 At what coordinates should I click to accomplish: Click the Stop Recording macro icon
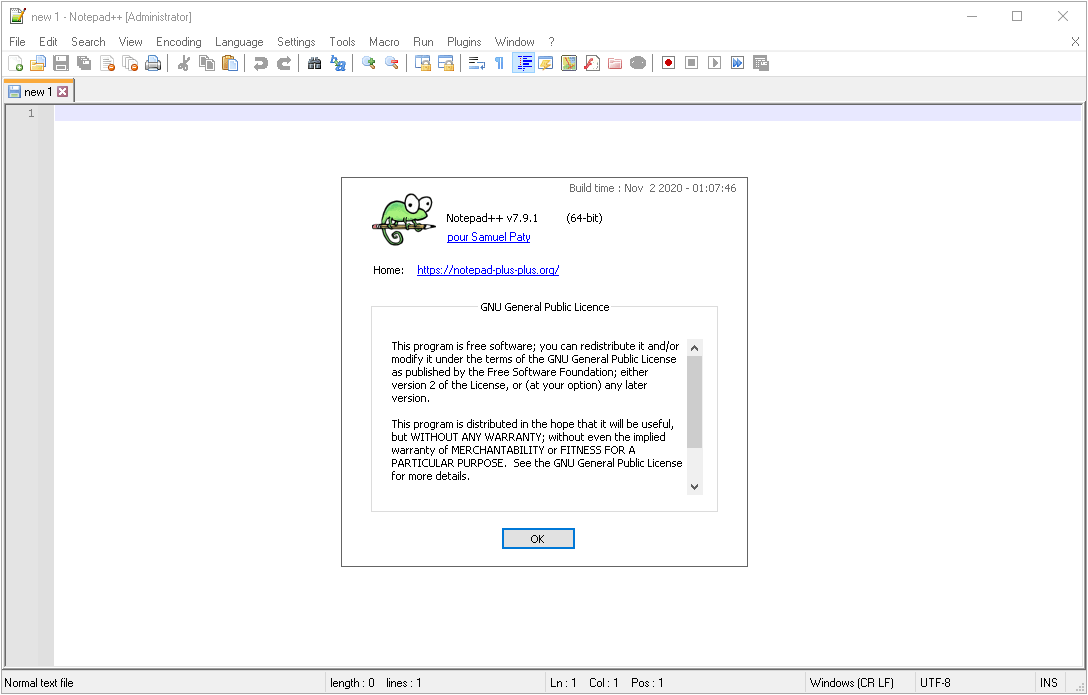pos(691,63)
